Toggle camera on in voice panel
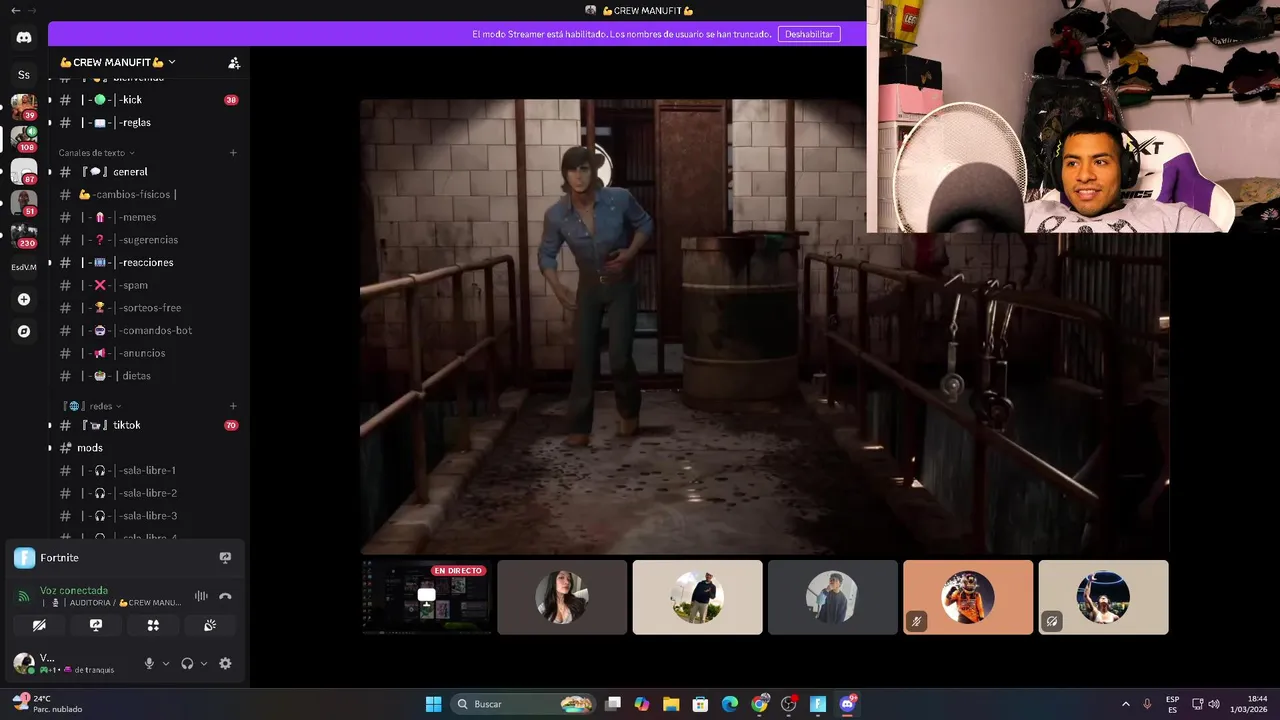The width and height of the screenshot is (1280, 720). tap(39, 625)
